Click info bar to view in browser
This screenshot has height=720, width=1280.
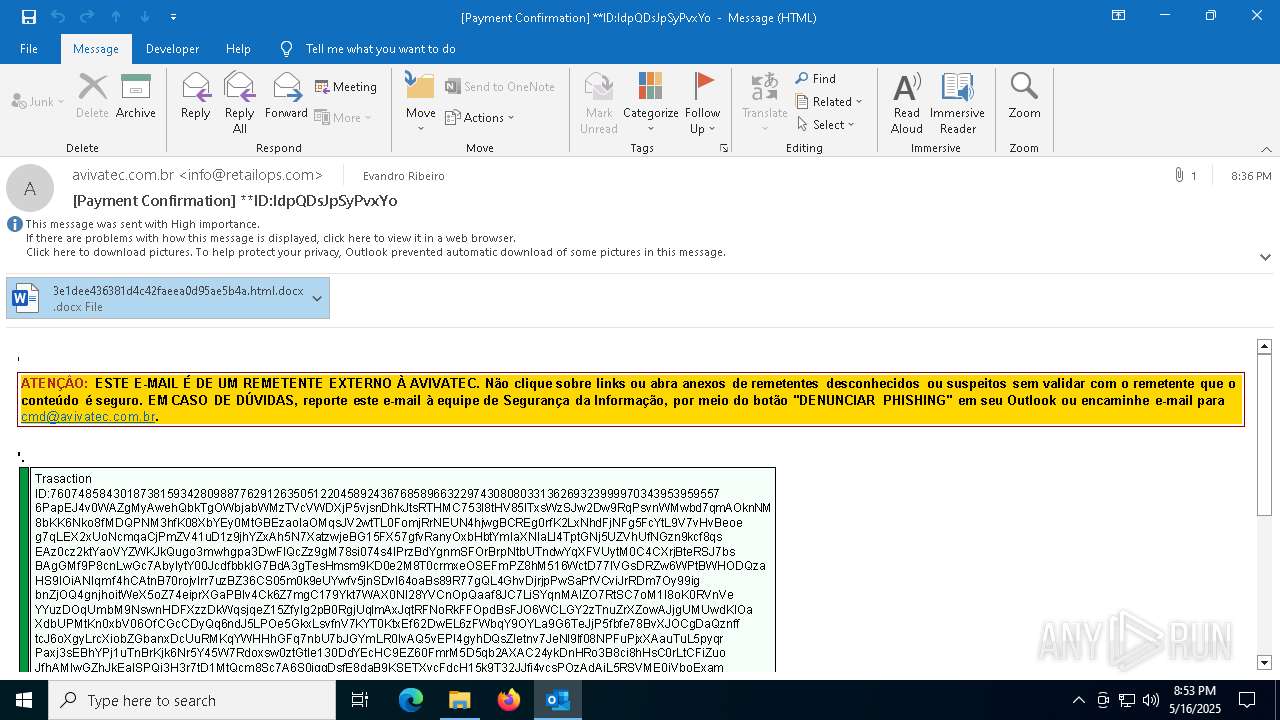tap(270, 238)
